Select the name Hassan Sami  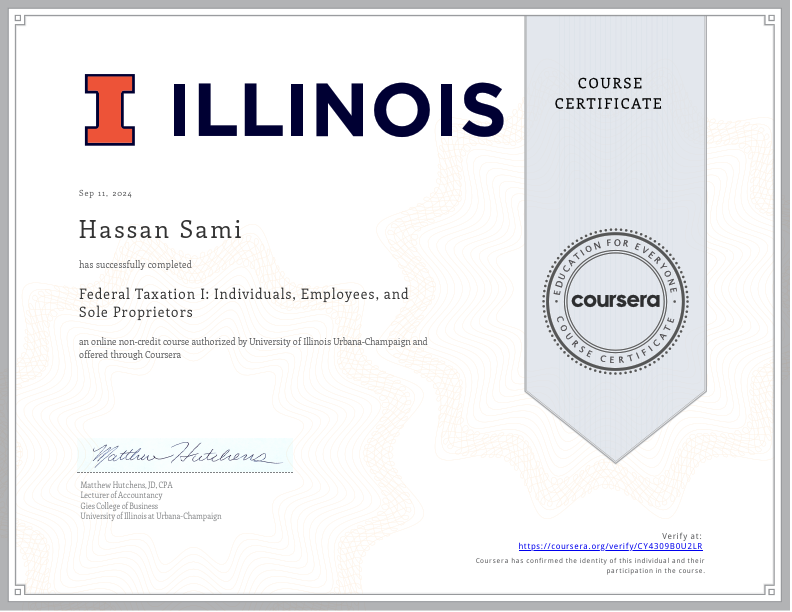coord(160,229)
